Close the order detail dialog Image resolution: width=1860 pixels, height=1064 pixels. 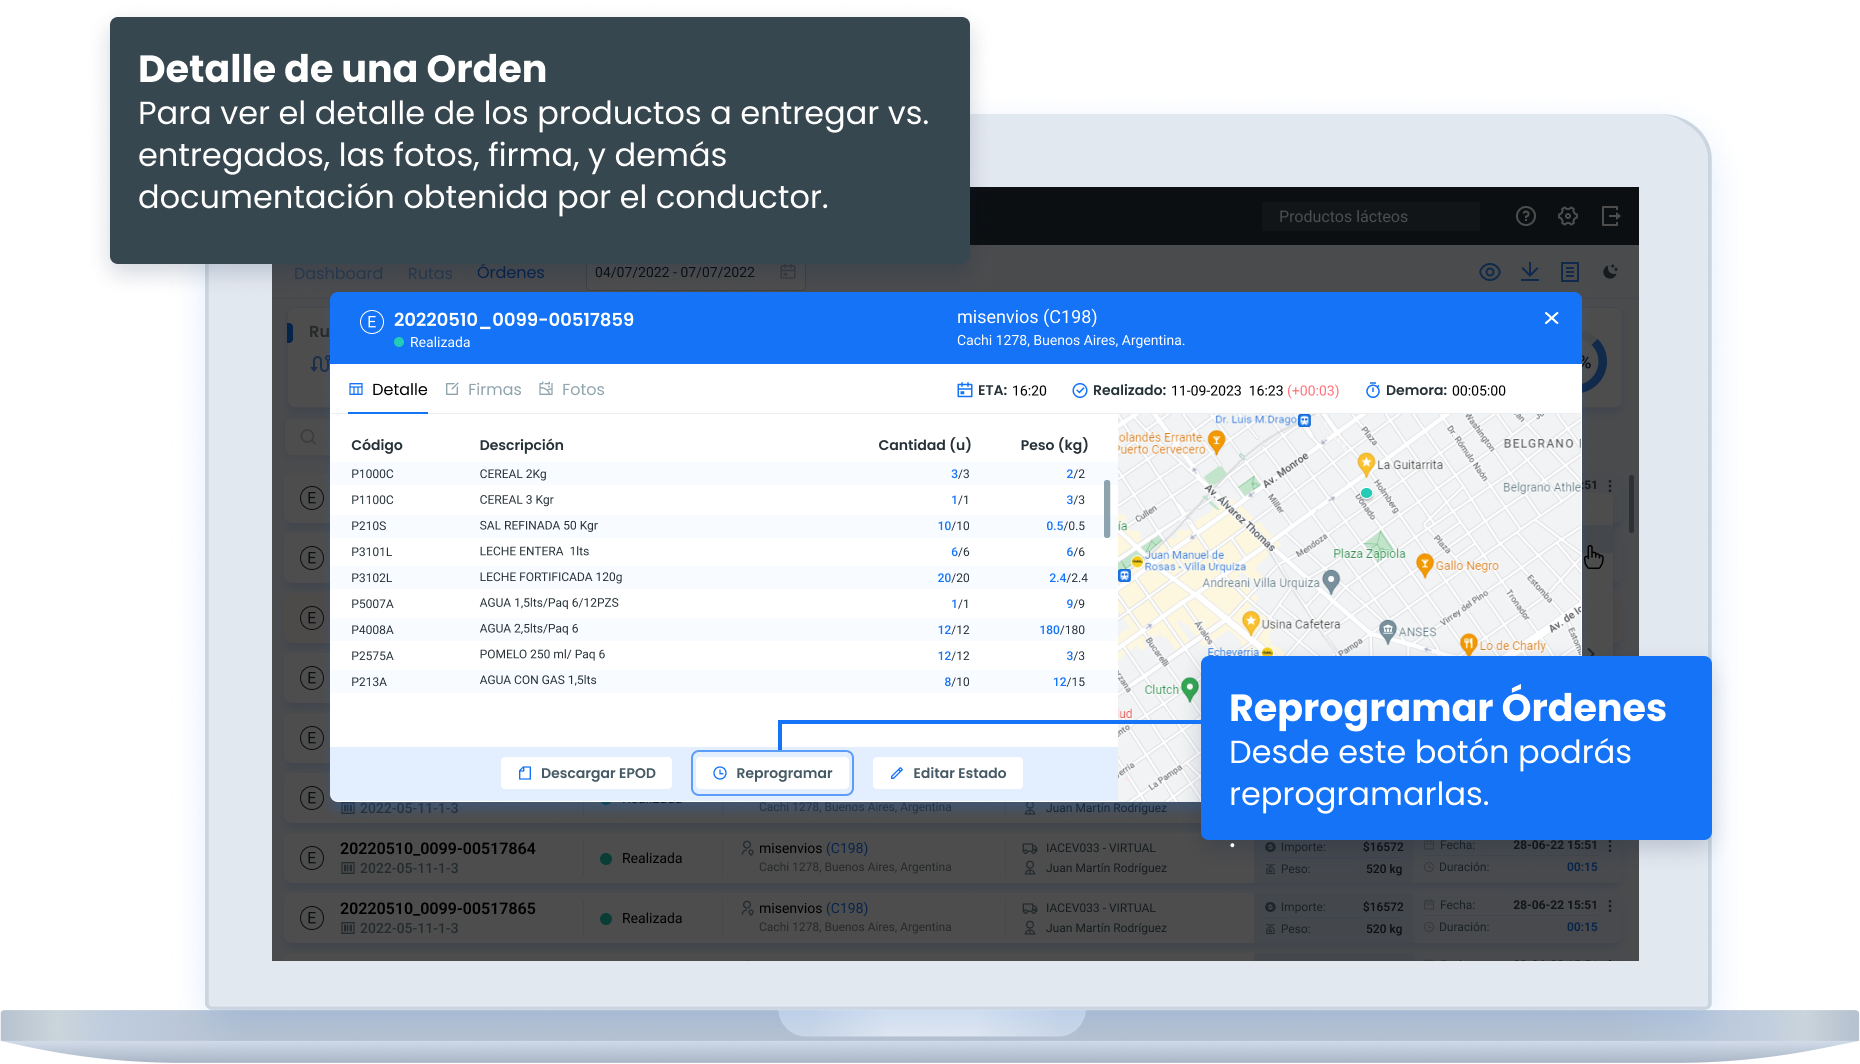[1551, 318]
